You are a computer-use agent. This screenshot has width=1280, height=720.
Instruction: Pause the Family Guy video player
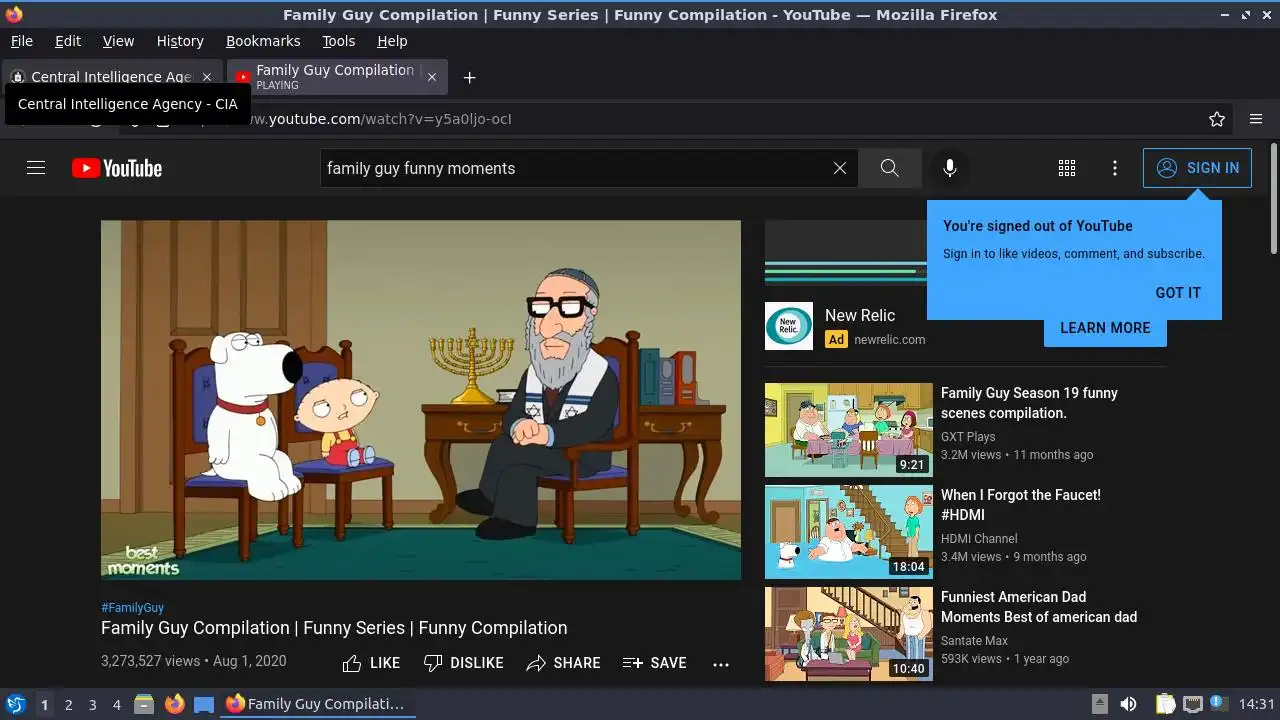pyautogui.click(x=421, y=400)
